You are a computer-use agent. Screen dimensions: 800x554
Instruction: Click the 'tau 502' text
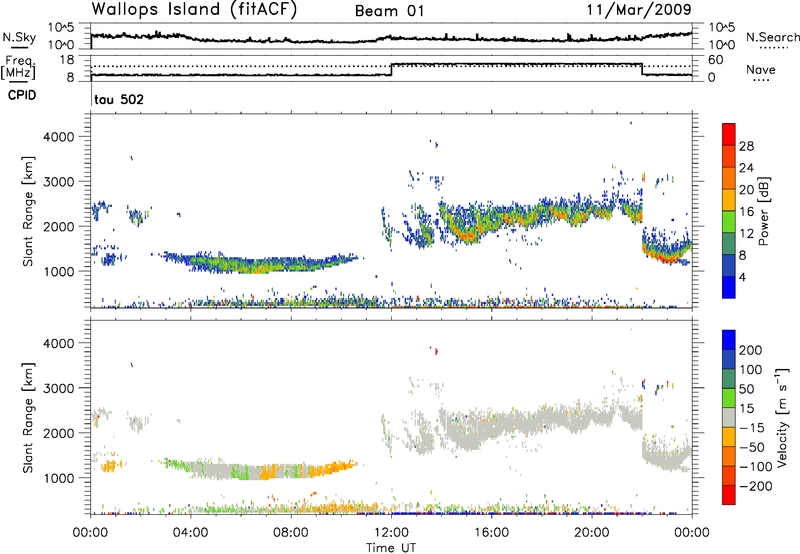pos(119,99)
